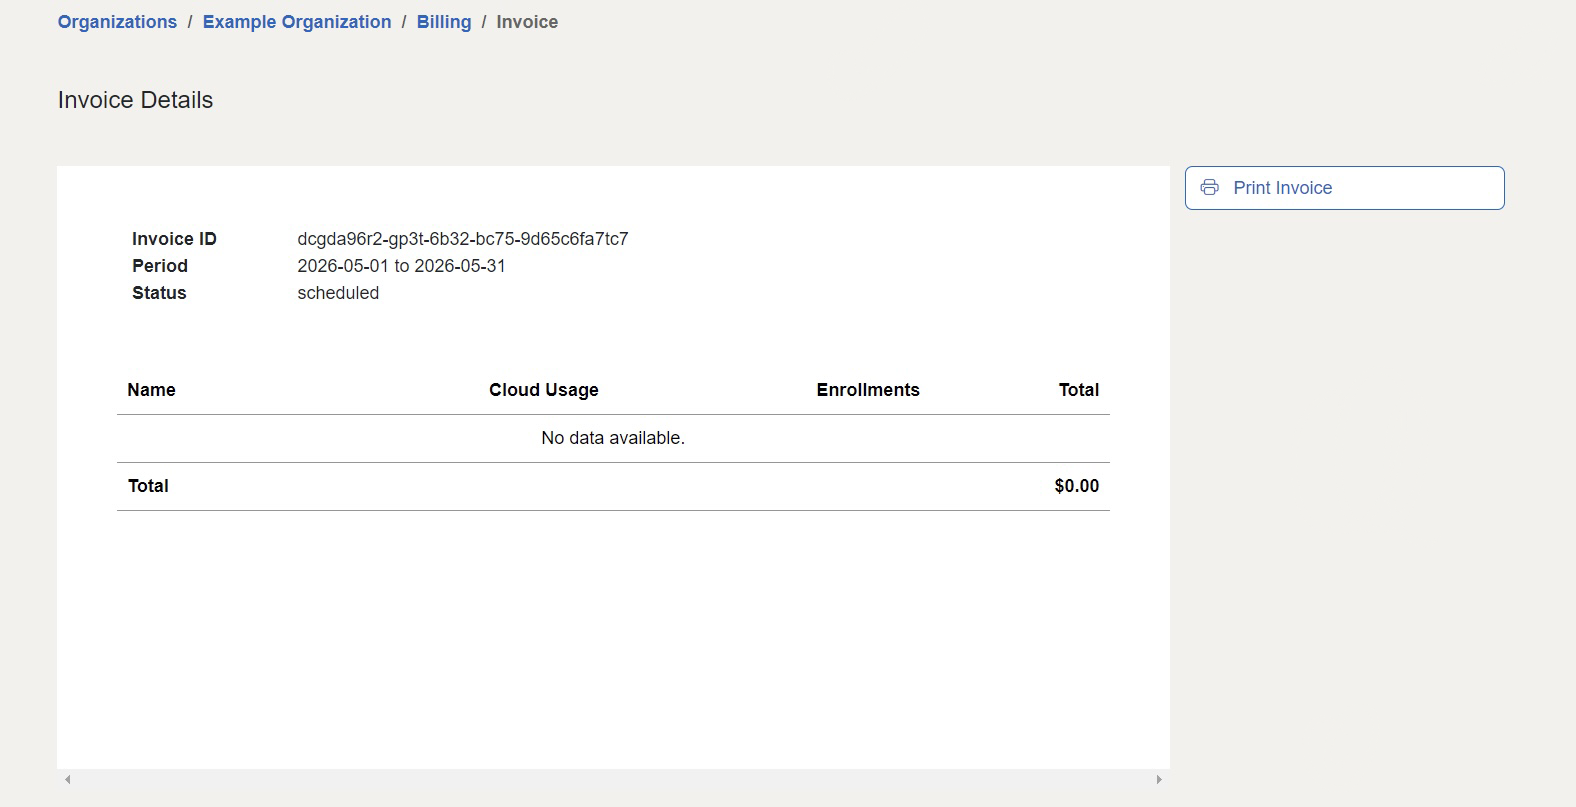
Task: Click the Period label
Action: 160,266
